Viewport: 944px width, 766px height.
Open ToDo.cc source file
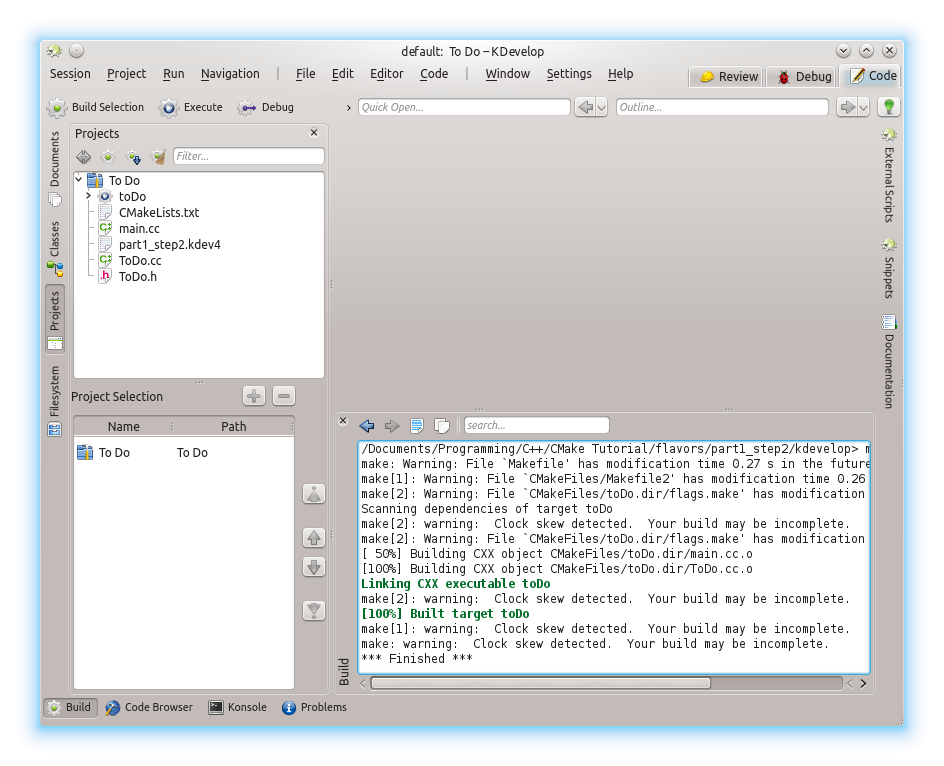coord(140,260)
